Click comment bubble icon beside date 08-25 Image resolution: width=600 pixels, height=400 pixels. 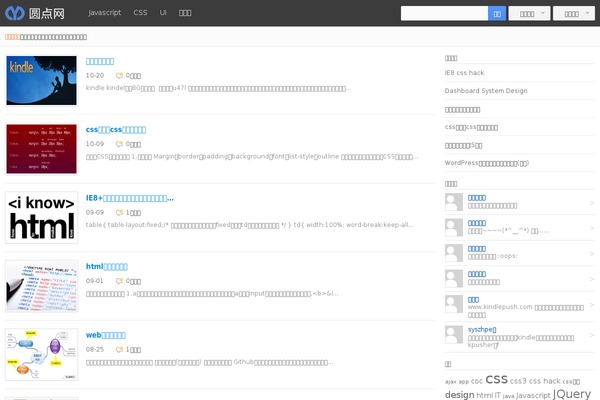(x=119, y=349)
